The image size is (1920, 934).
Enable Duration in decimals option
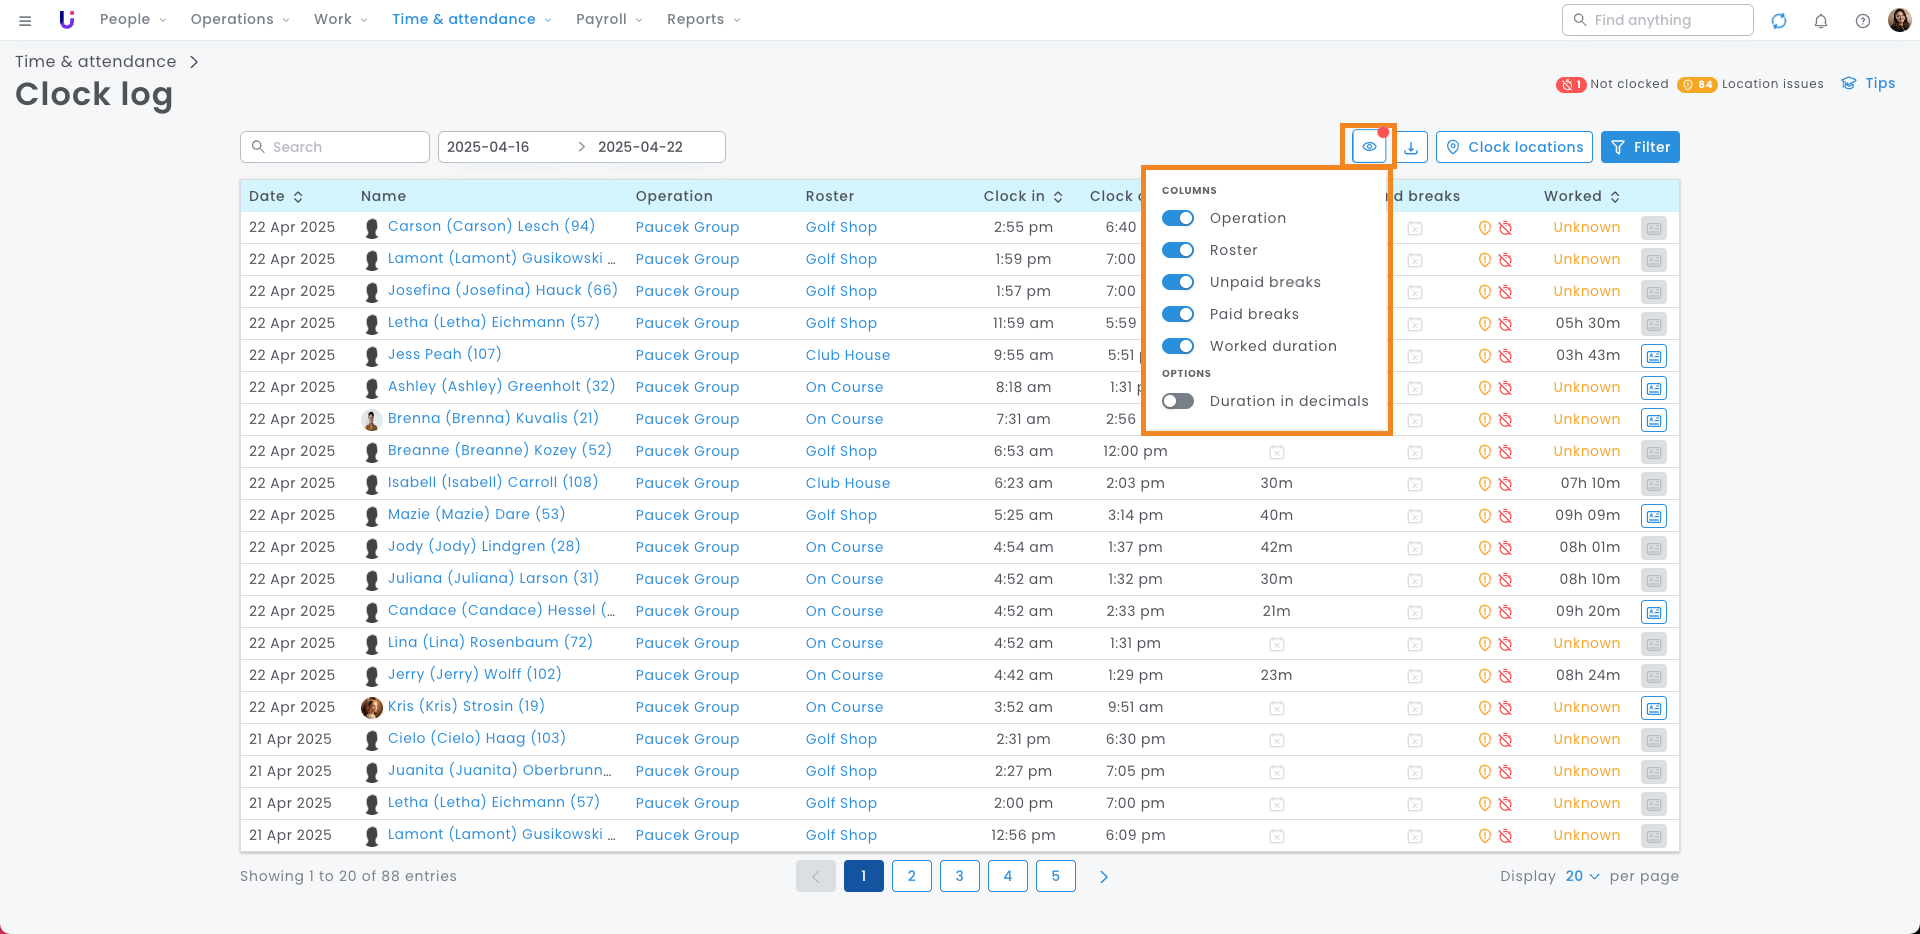coord(1178,401)
